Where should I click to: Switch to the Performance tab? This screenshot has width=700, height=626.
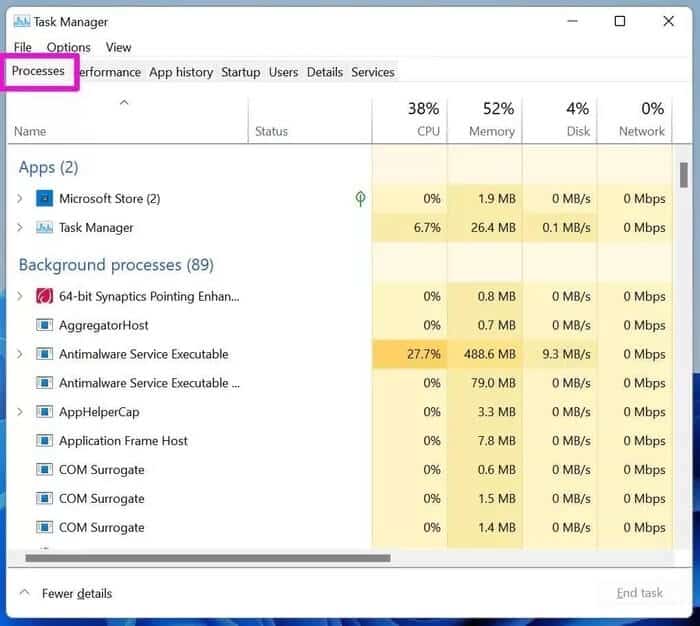point(110,72)
